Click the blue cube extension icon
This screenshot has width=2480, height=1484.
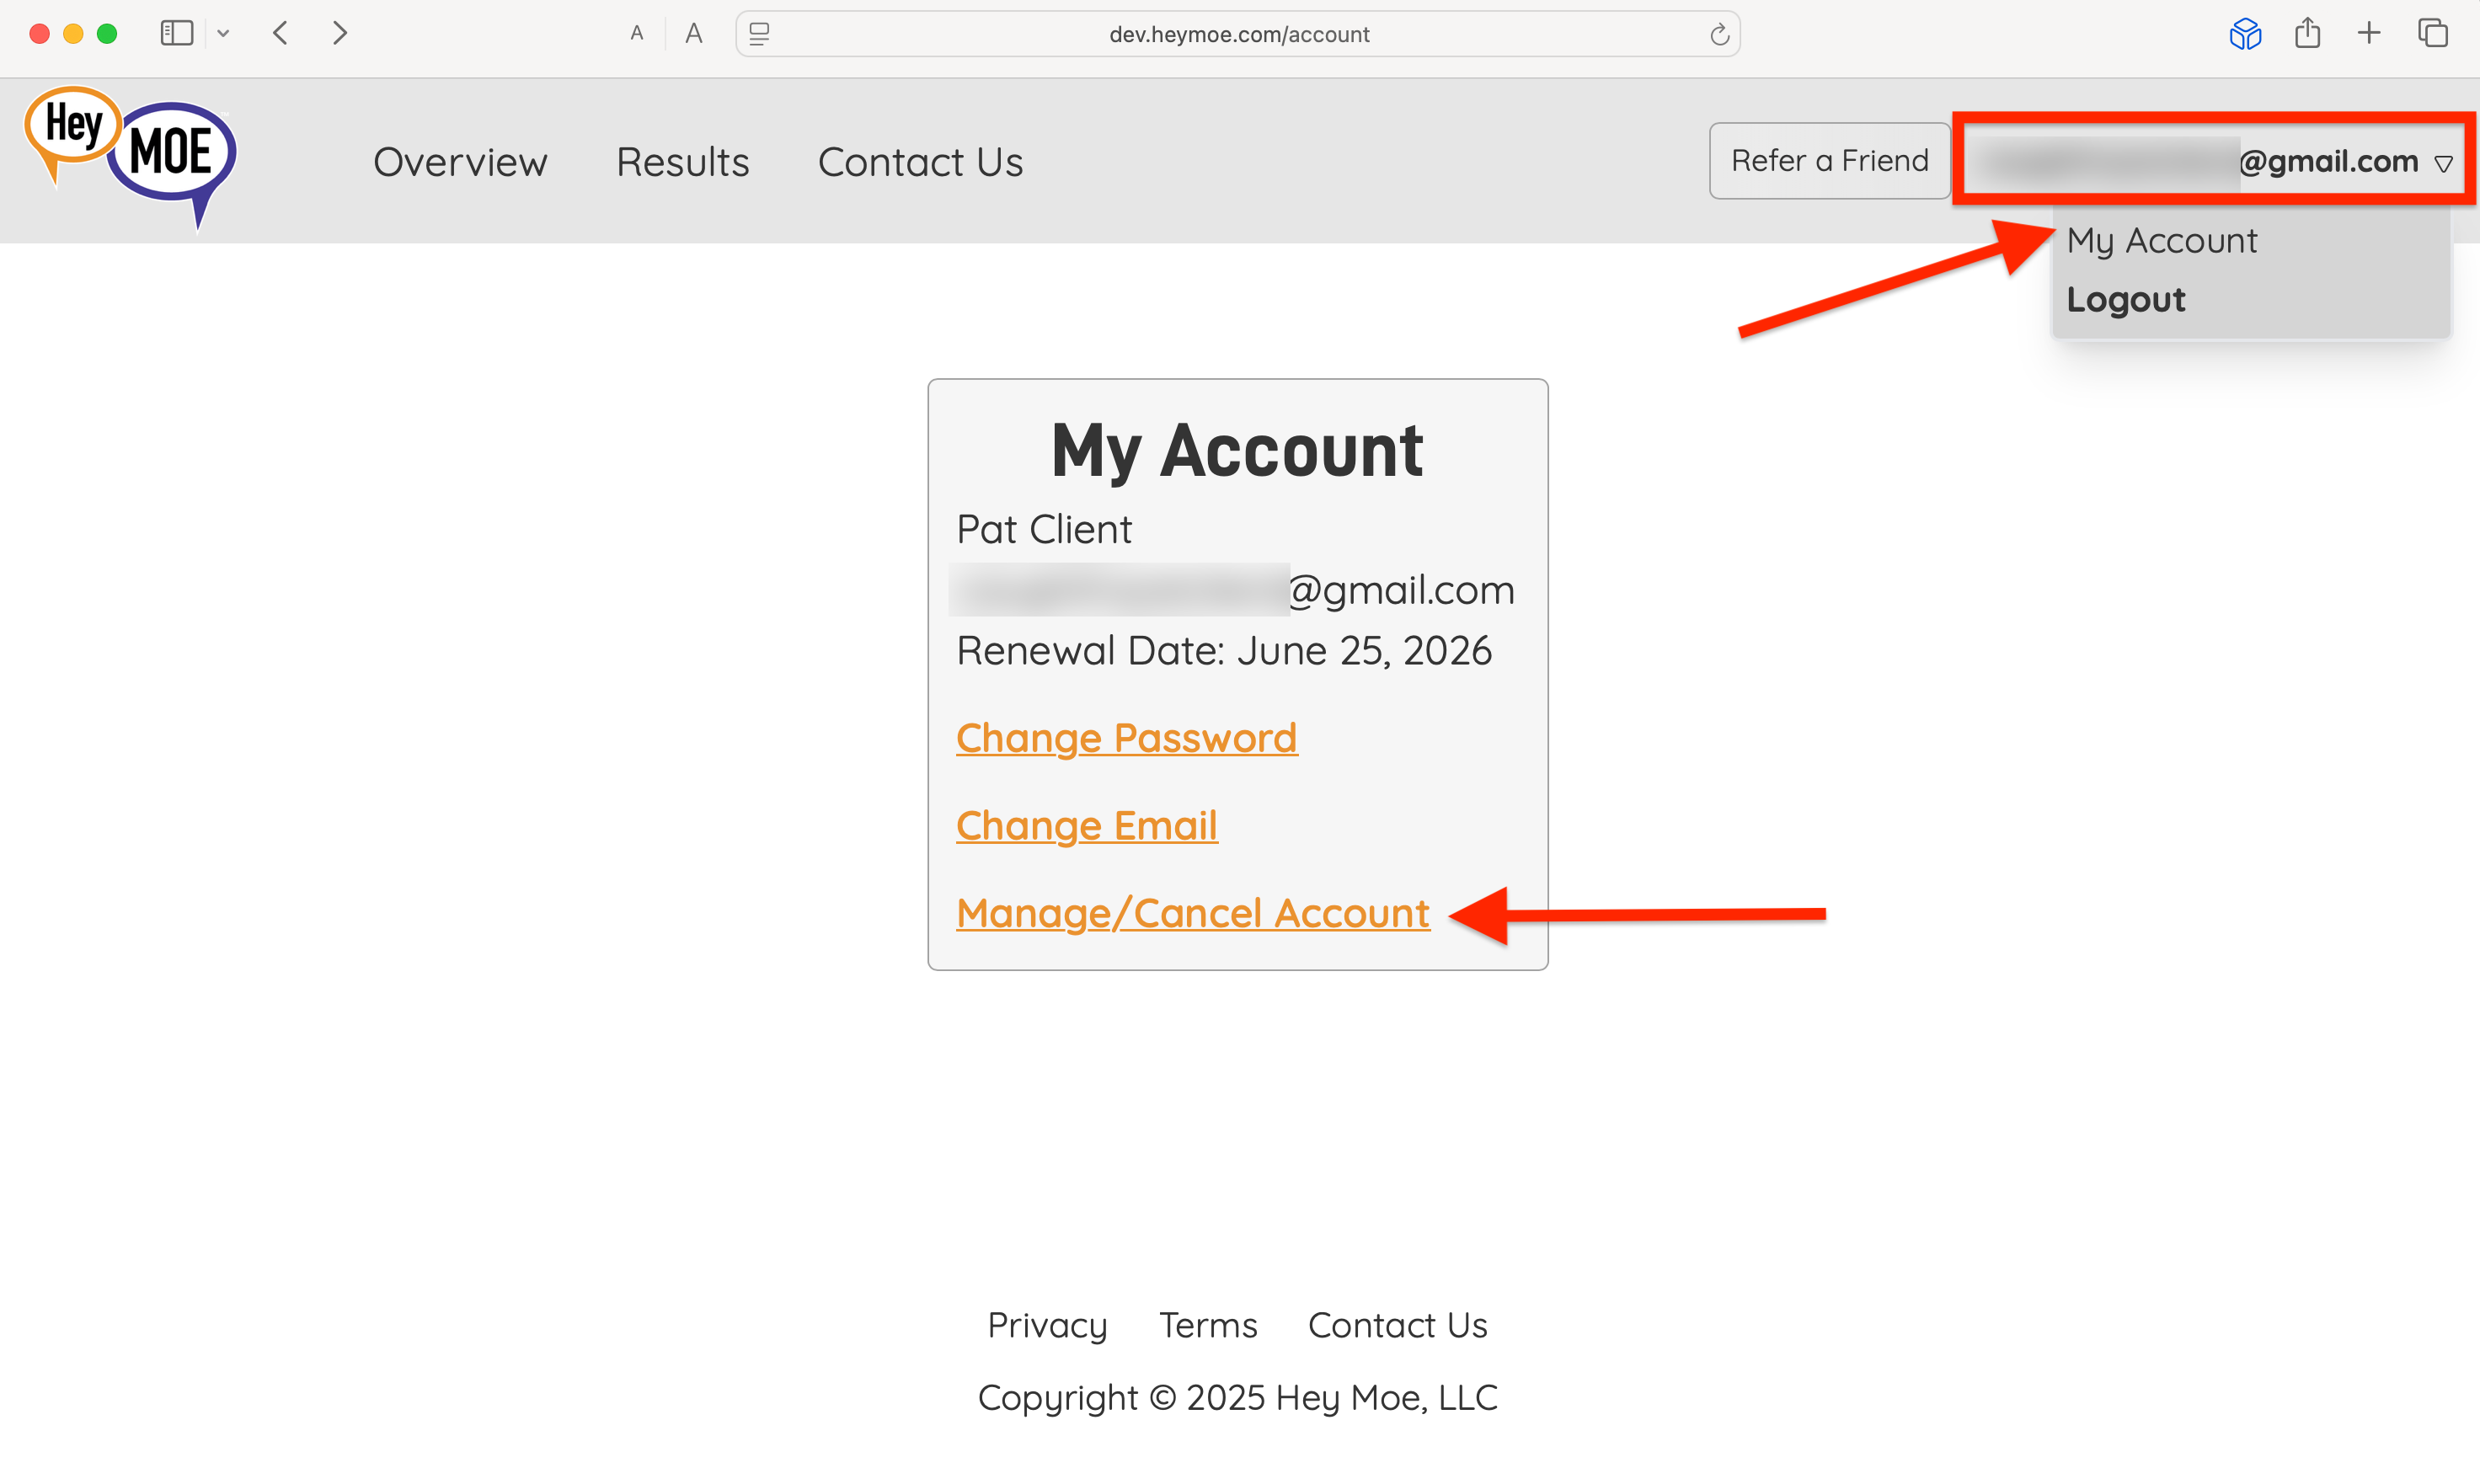(x=2245, y=33)
